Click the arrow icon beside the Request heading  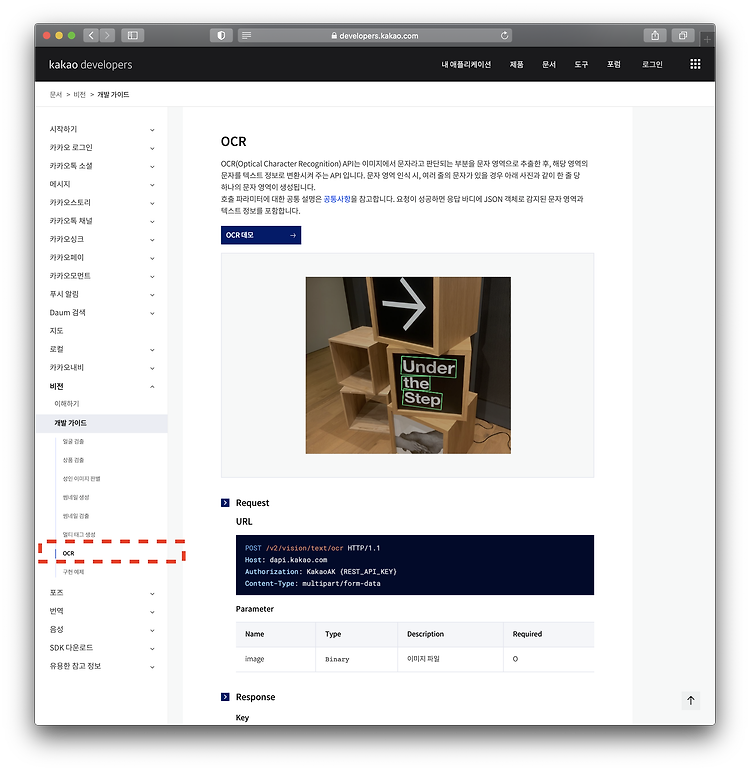tap(225, 503)
